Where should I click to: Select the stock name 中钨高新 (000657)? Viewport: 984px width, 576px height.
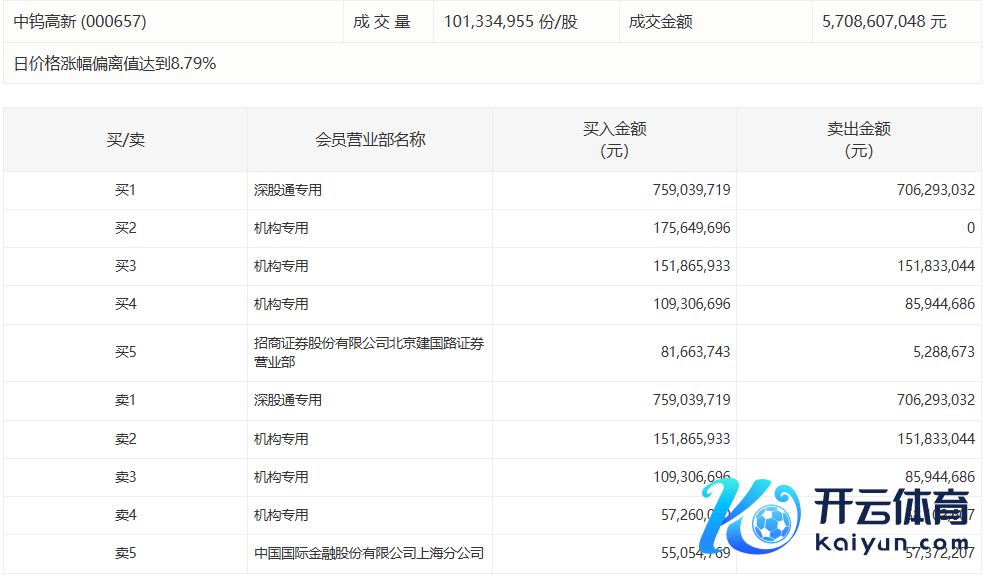coord(70,21)
